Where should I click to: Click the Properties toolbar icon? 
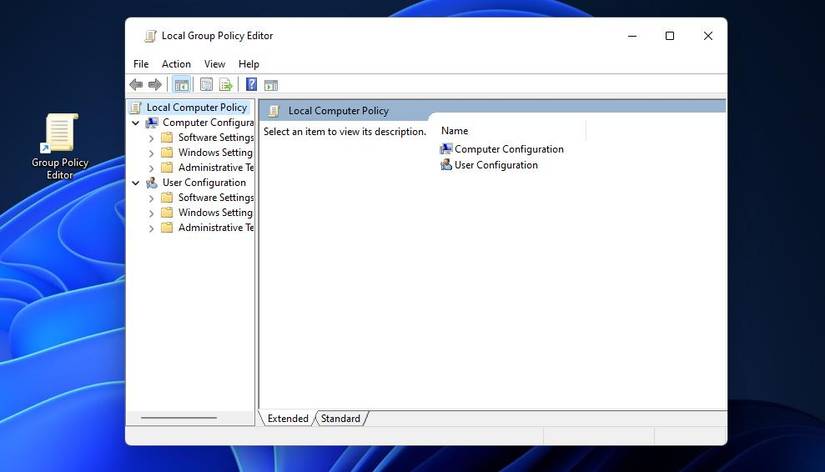click(206, 85)
